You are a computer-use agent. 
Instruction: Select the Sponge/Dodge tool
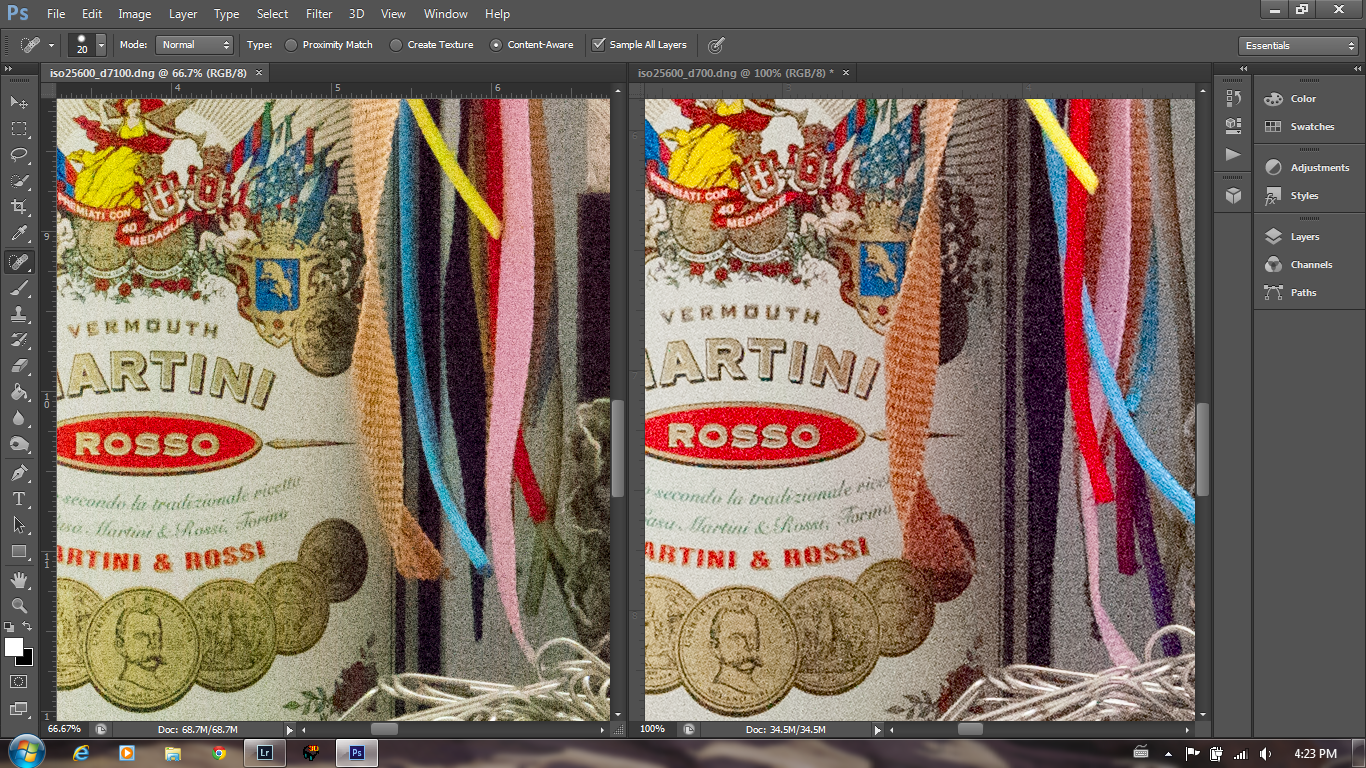click(x=19, y=444)
